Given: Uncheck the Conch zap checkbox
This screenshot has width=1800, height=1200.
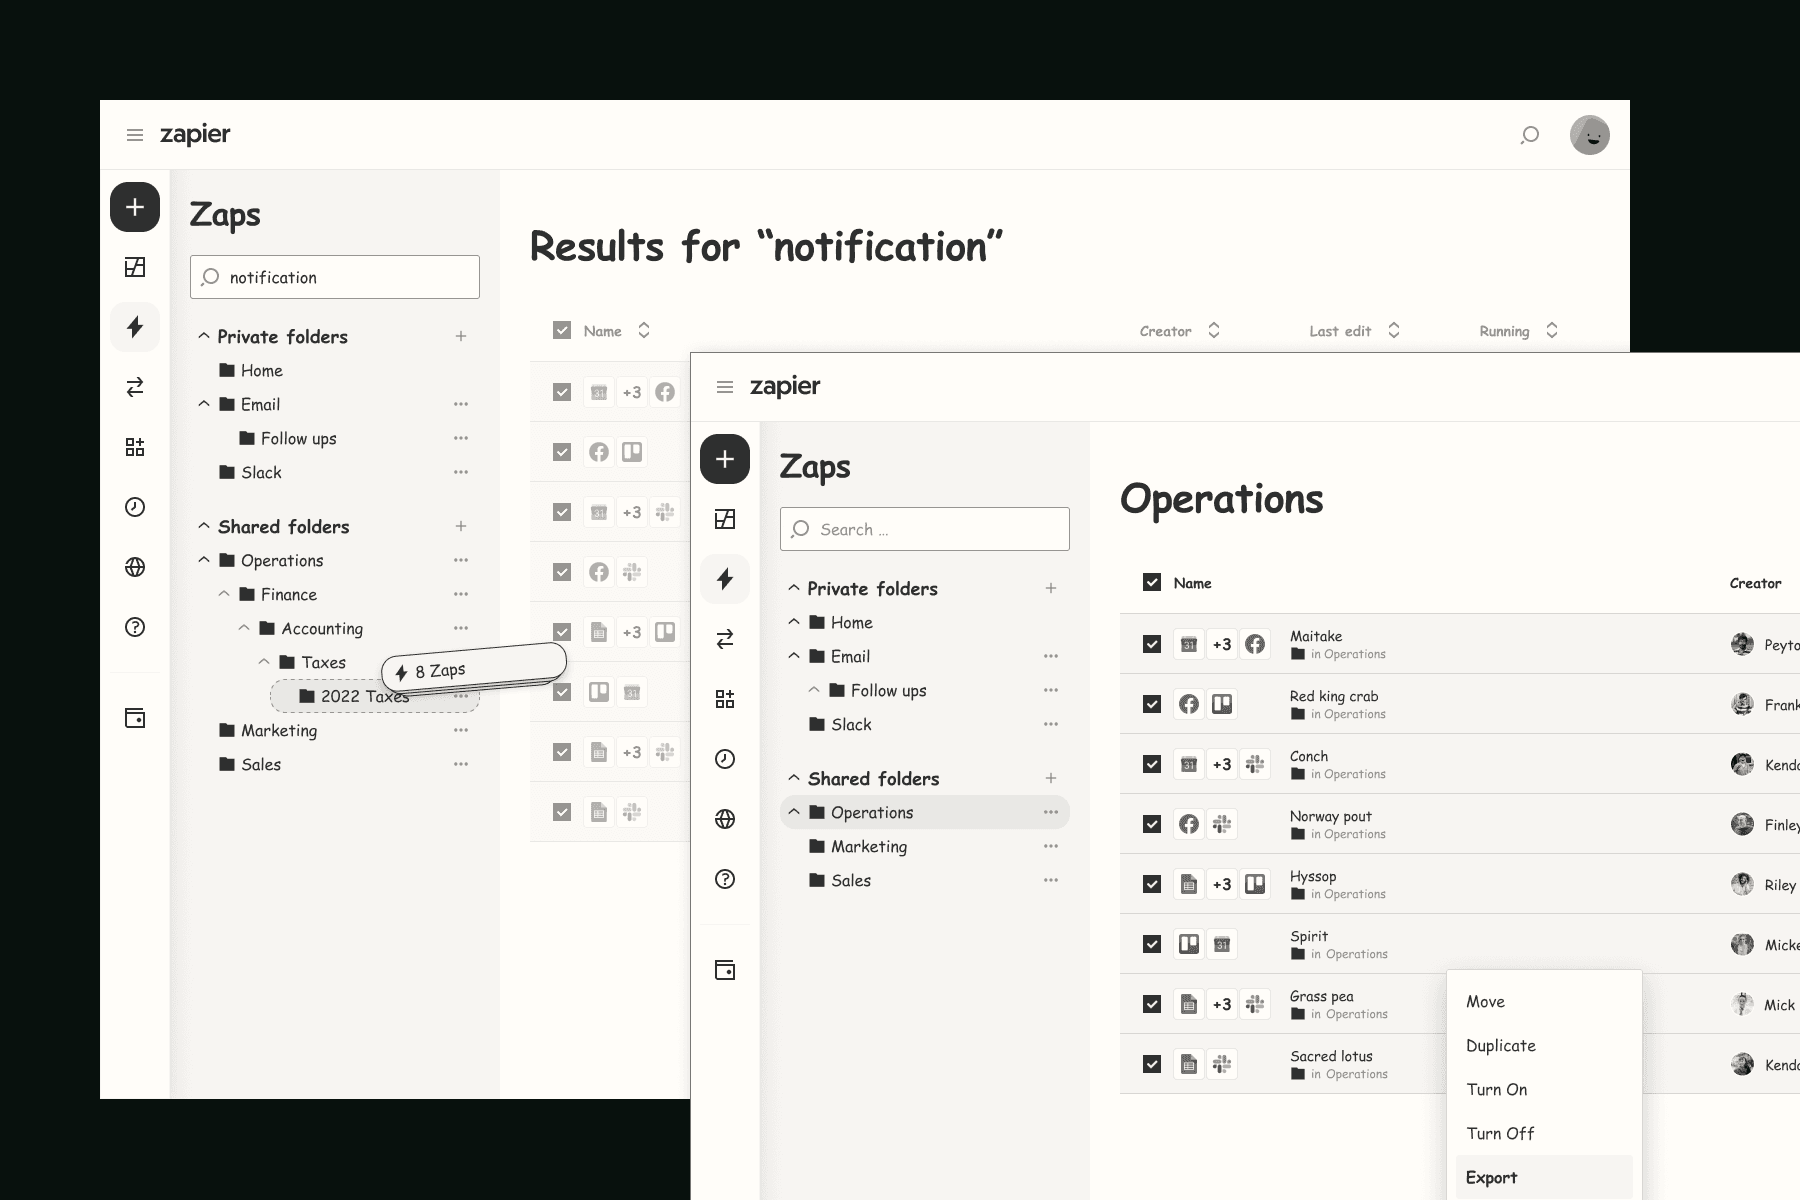Looking at the screenshot, I should click(1152, 764).
